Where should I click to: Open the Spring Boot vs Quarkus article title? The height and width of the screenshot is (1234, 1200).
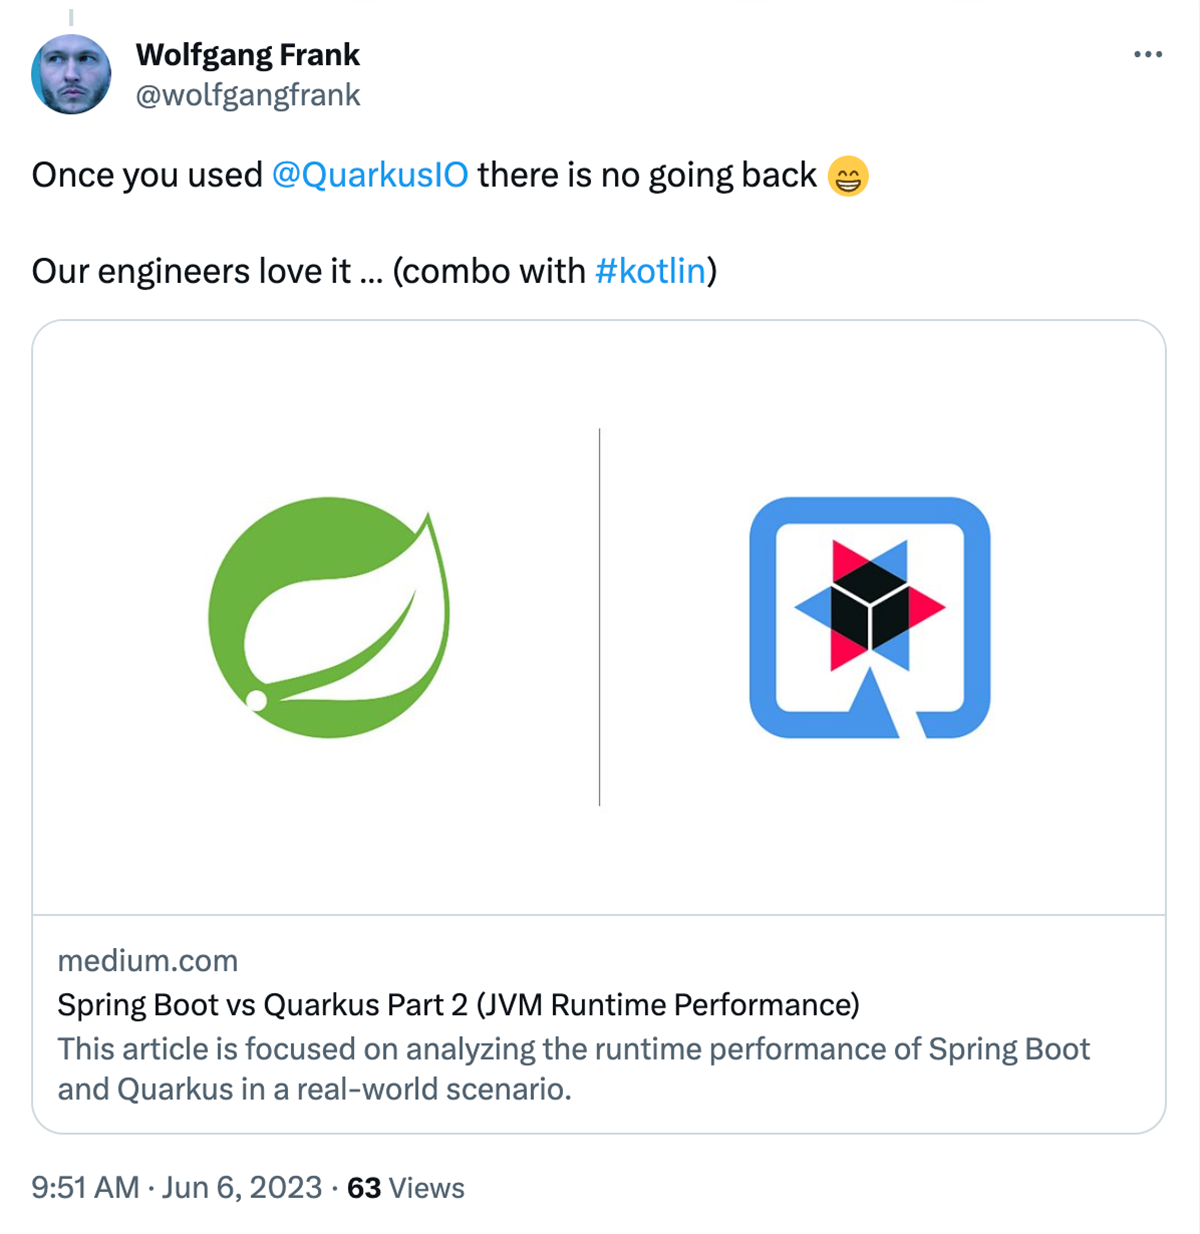click(x=458, y=1004)
